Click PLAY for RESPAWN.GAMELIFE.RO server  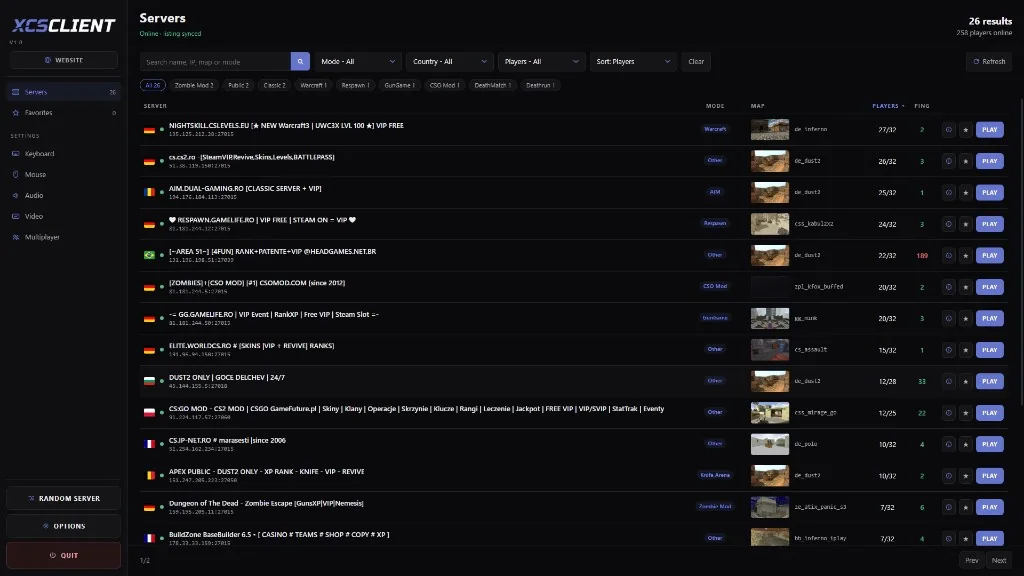[x=989, y=224]
